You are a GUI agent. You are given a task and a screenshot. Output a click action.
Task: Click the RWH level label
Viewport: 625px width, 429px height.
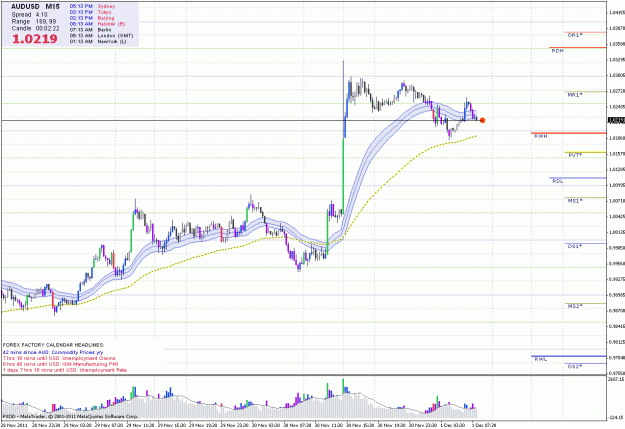point(540,136)
